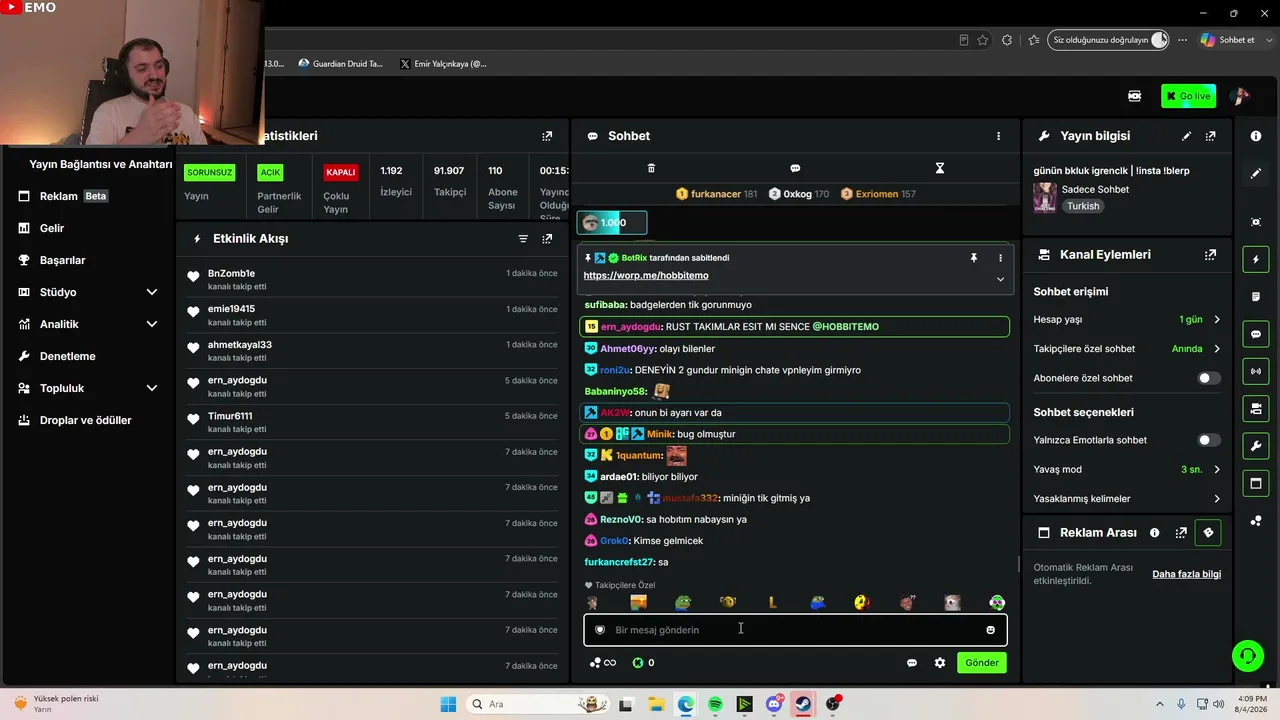The width and height of the screenshot is (1280, 720).
Task: Open Steam from taskbar
Action: click(x=803, y=704)
